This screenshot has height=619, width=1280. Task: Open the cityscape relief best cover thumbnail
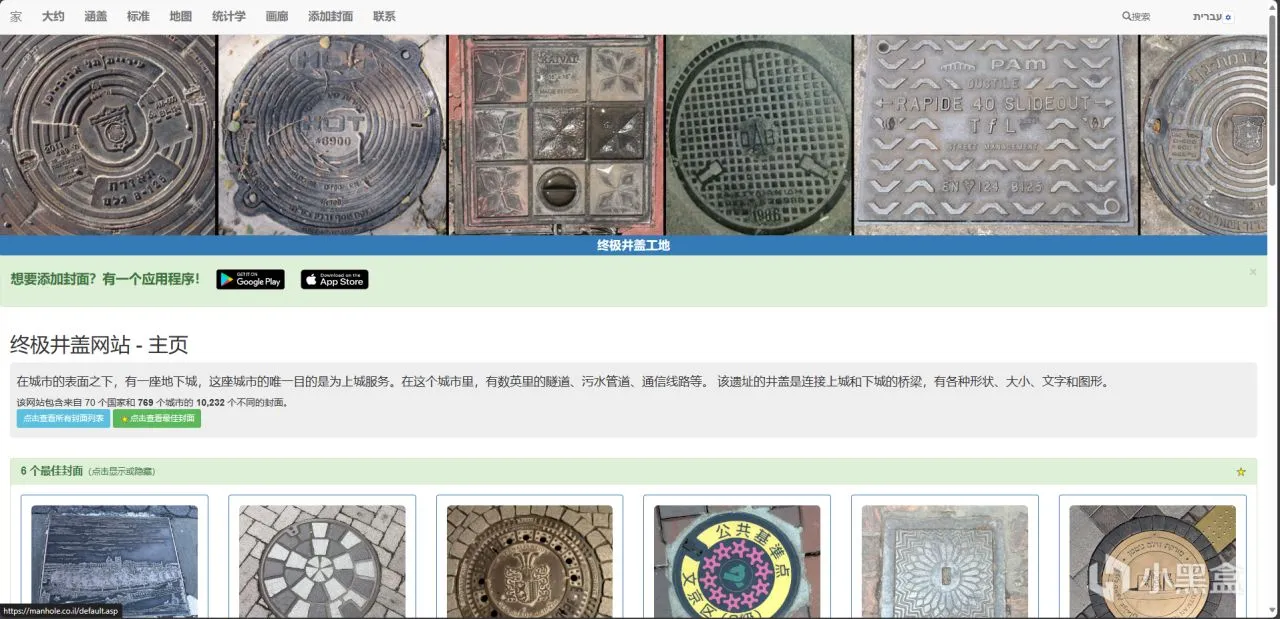[114, 561]
